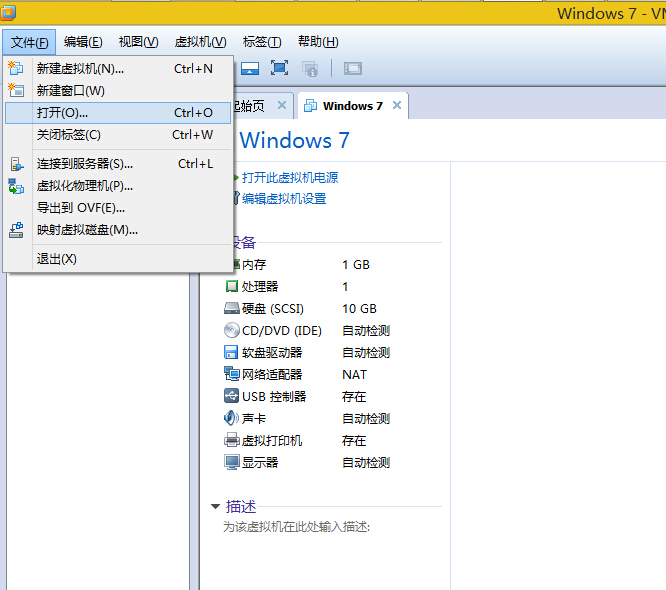This screenshot has width=666, height=590.
Task: Click the grayed snapshot manager toolbar icon
Action: point(310,68)
